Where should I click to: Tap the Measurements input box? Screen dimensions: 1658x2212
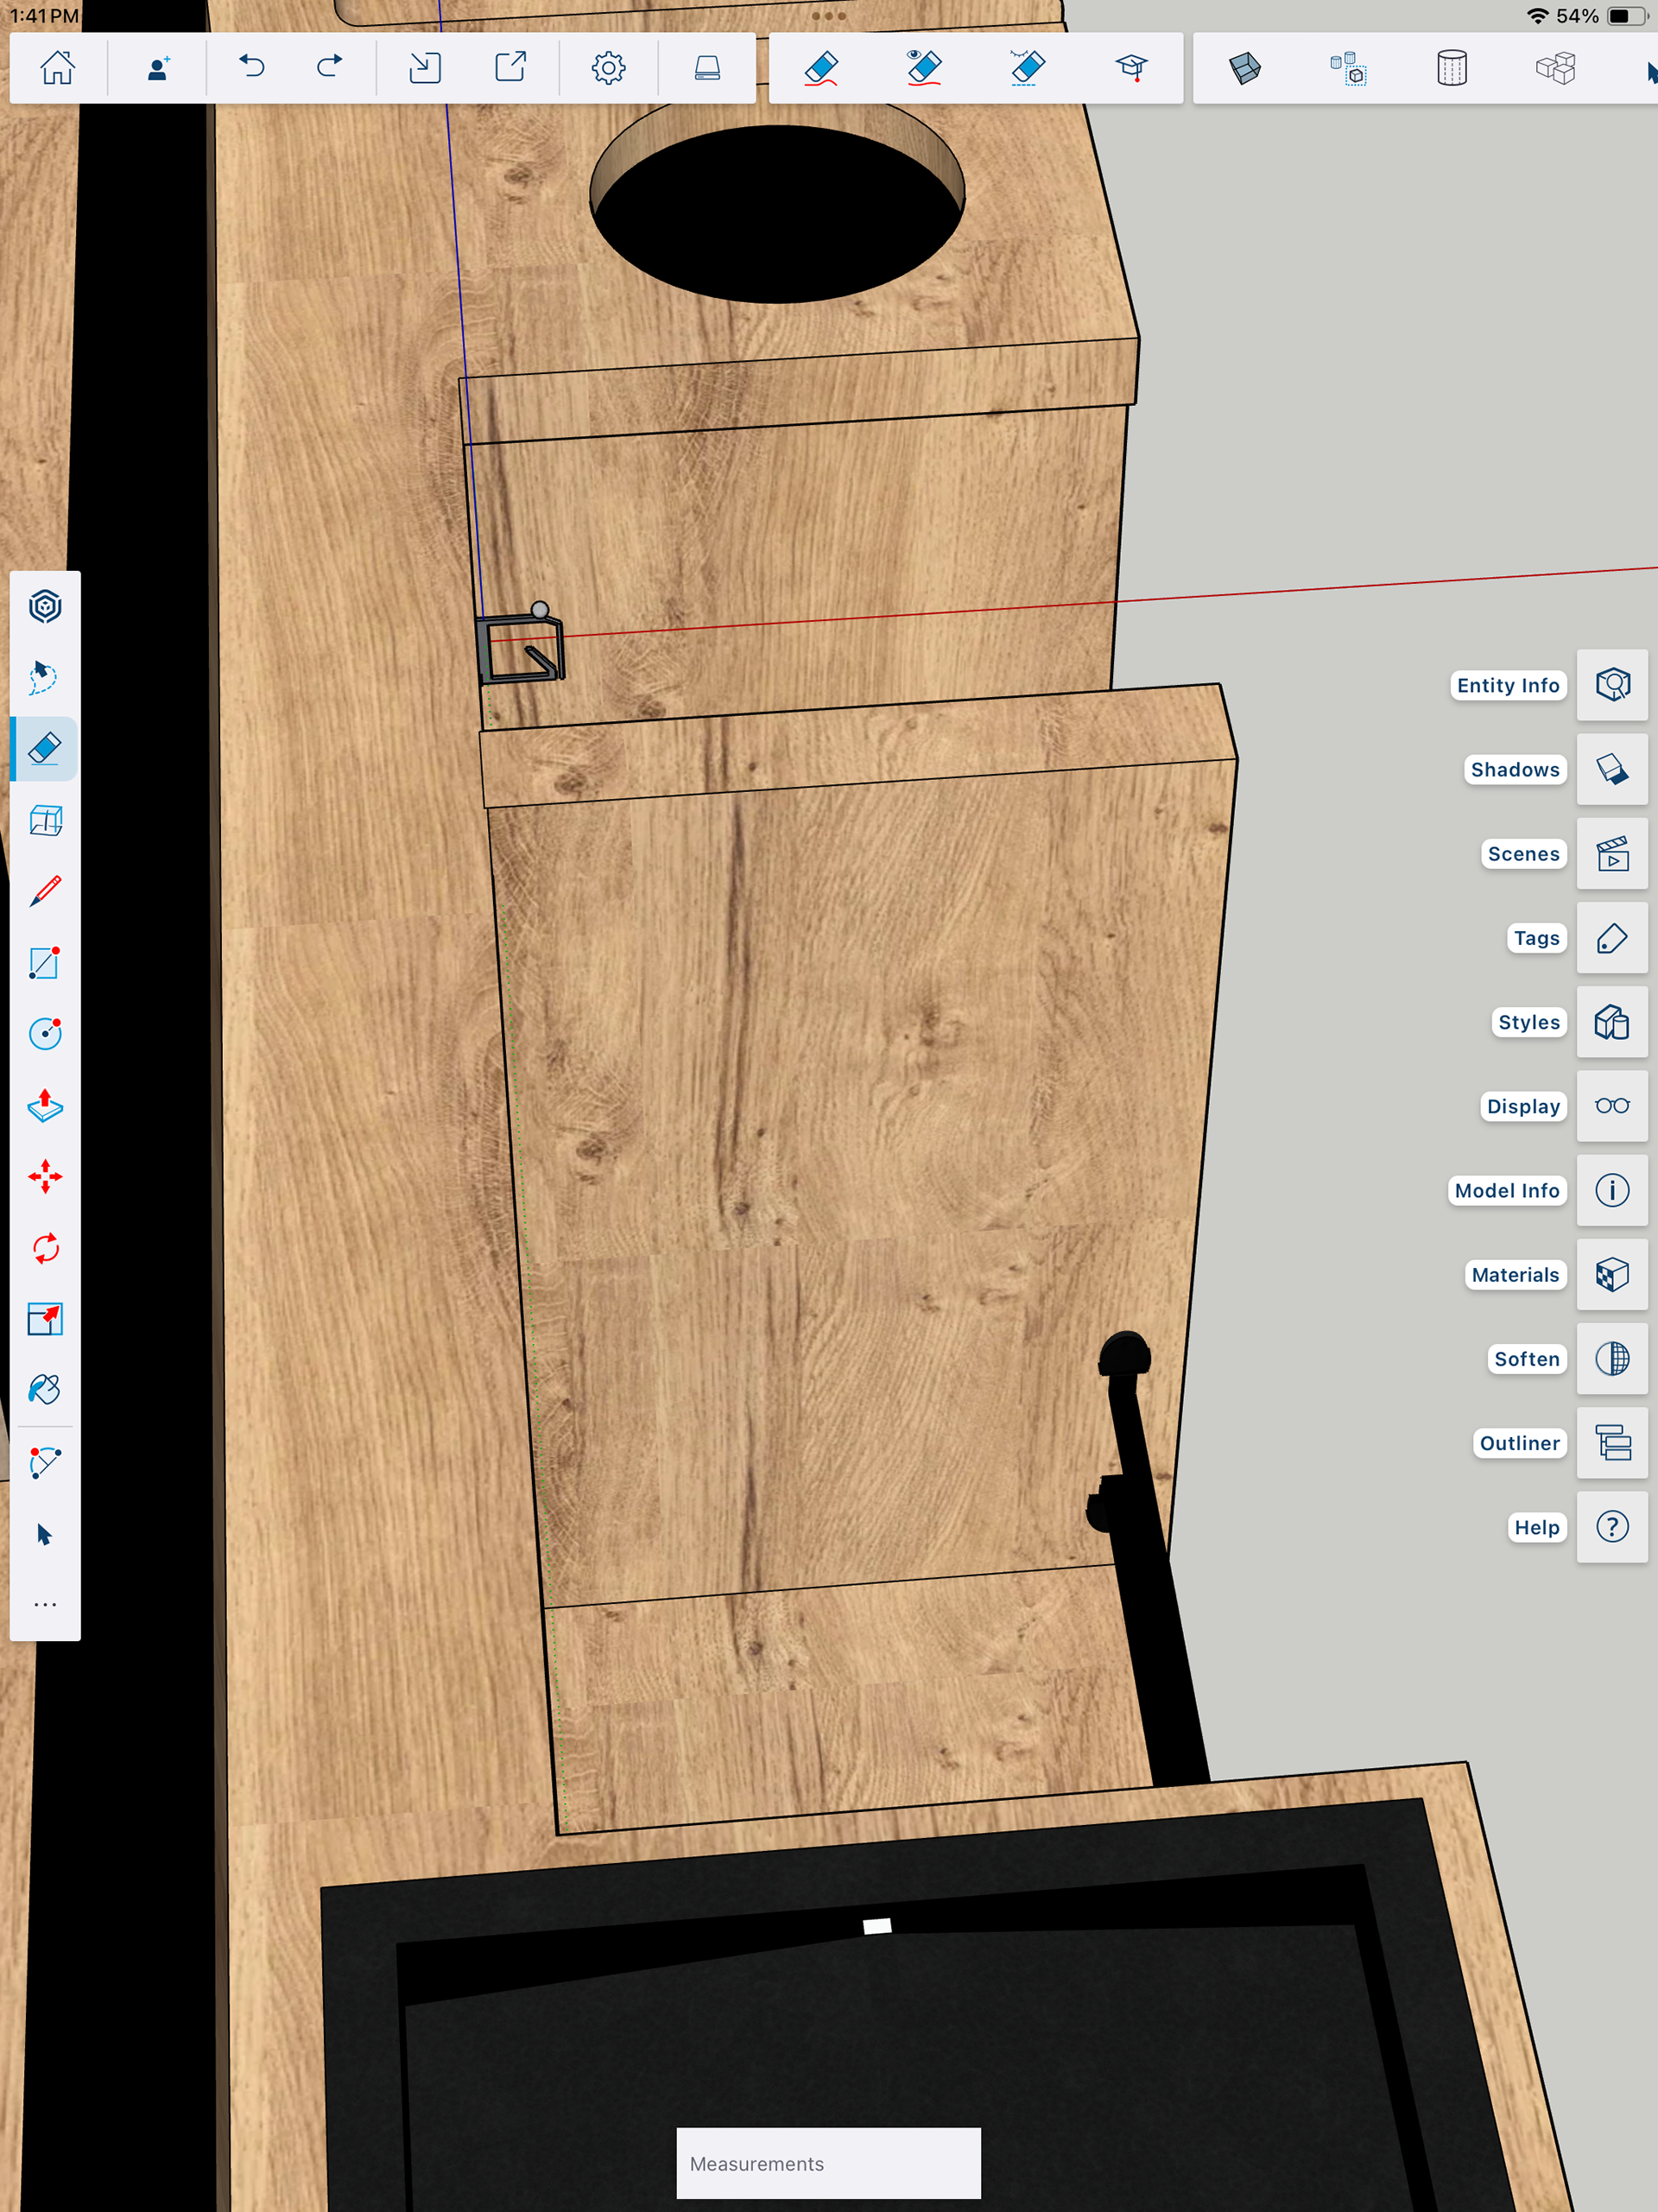pyautogui.click(x=828, y=2164)
